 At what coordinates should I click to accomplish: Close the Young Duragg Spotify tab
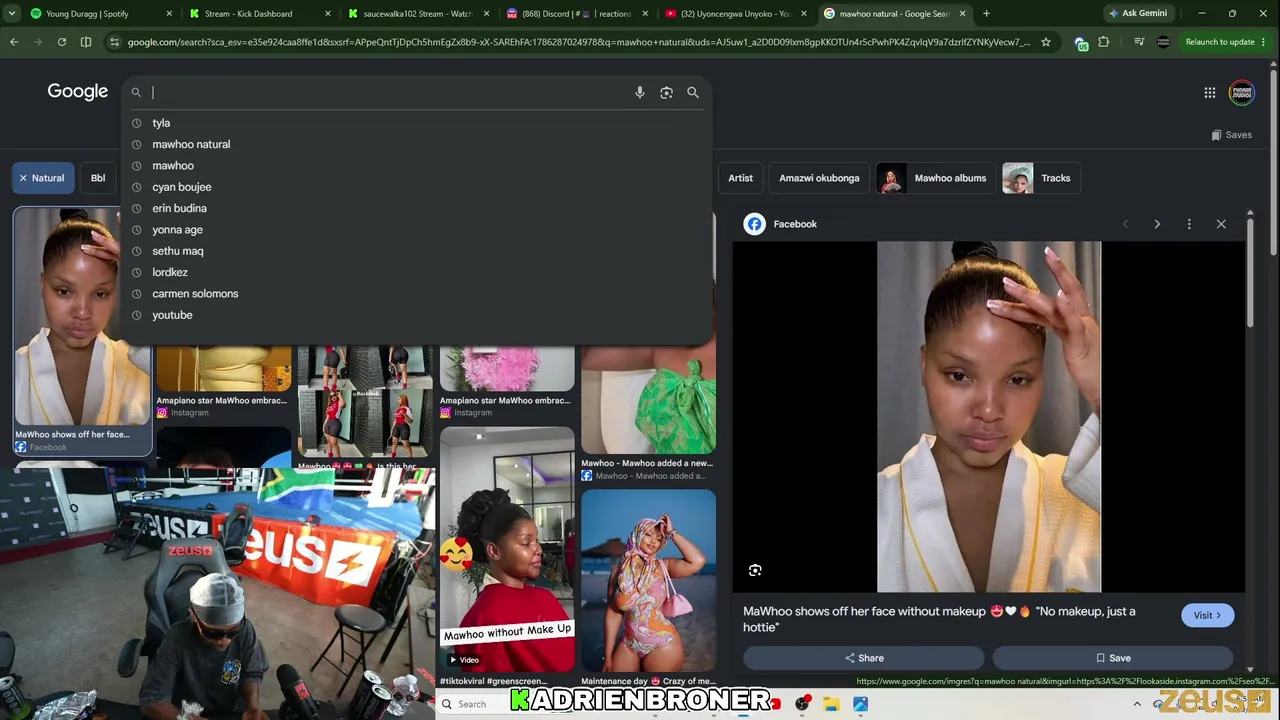tap(169, 14)
